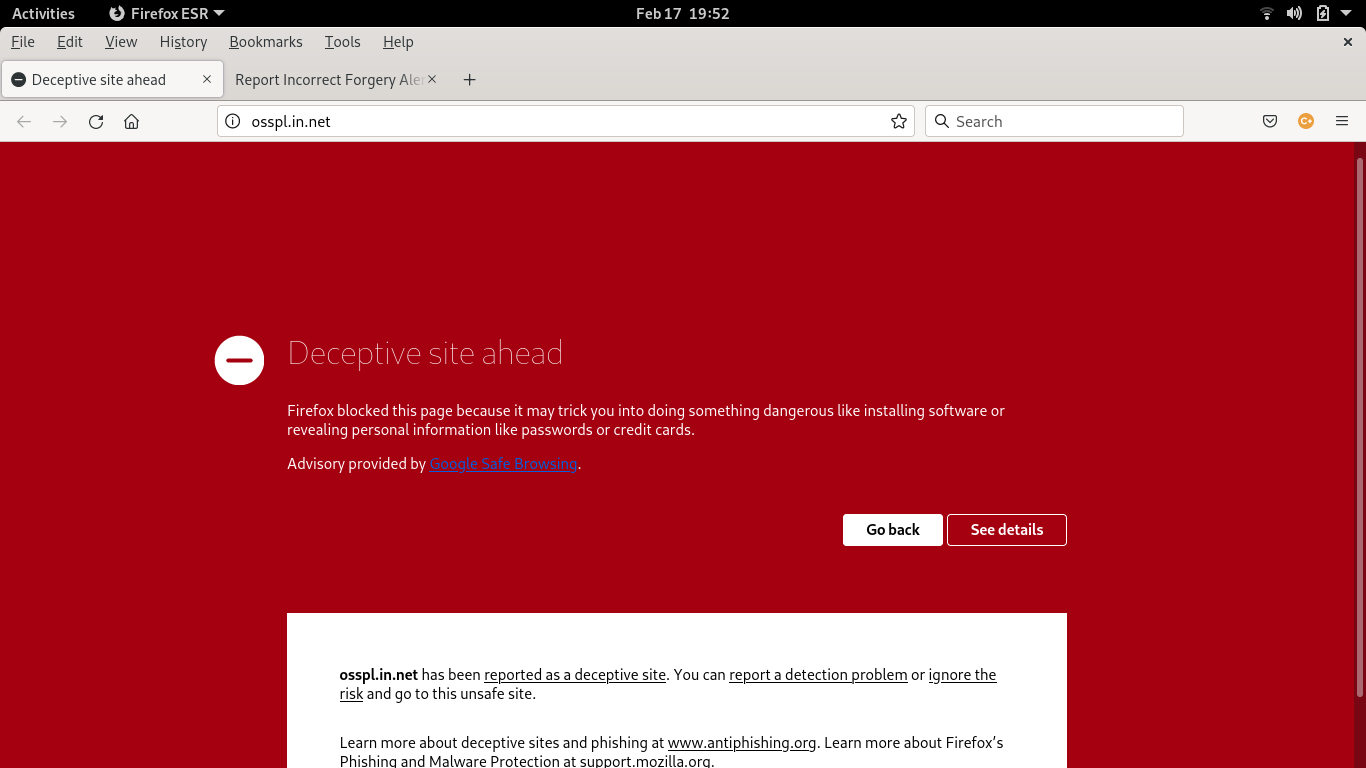Screen dimensions: 1366x768
Task: Open the Activities overview
Action: click(x=43, y=13)
